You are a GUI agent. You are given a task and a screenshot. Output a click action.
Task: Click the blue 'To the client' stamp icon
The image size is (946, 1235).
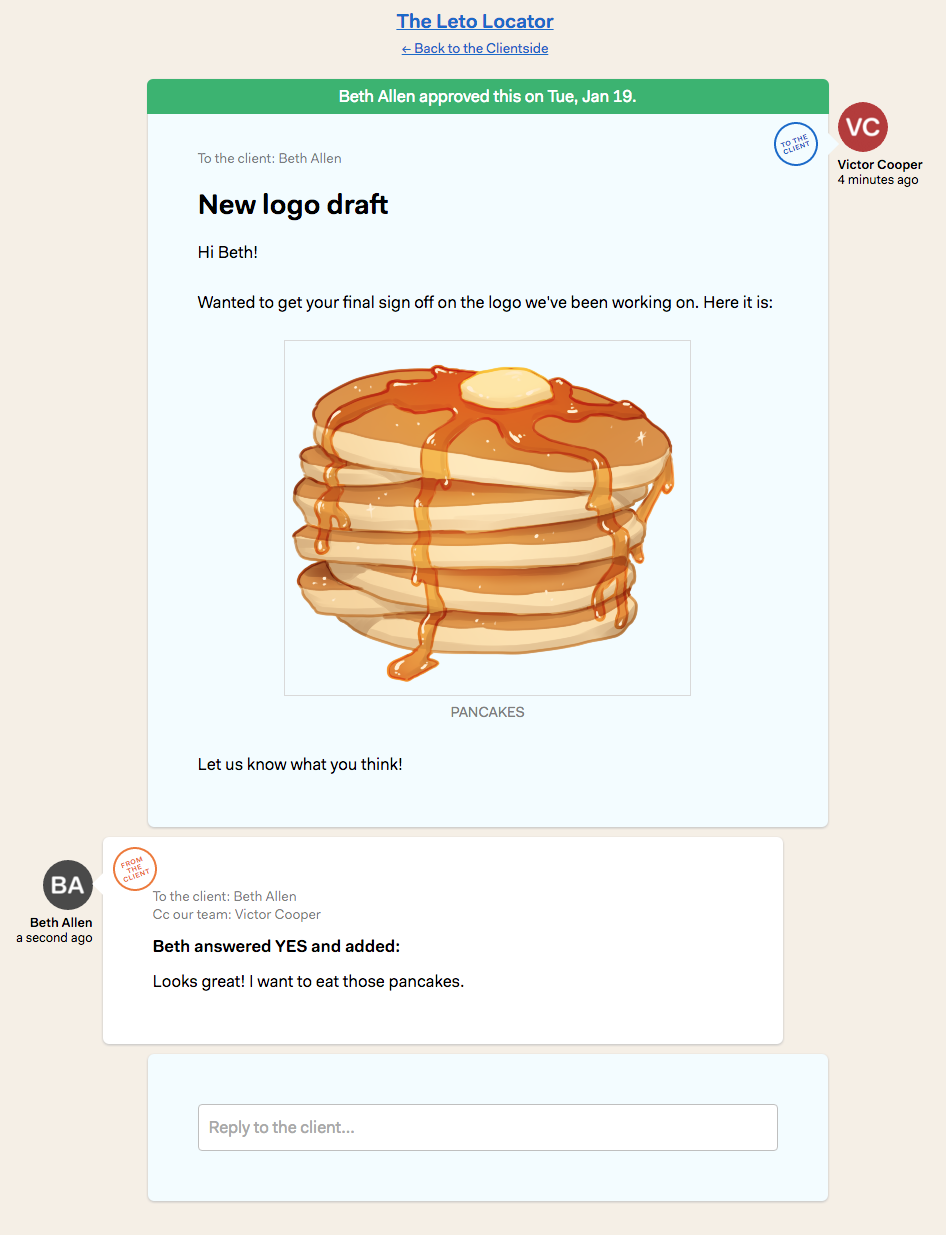tap(796, 144)
